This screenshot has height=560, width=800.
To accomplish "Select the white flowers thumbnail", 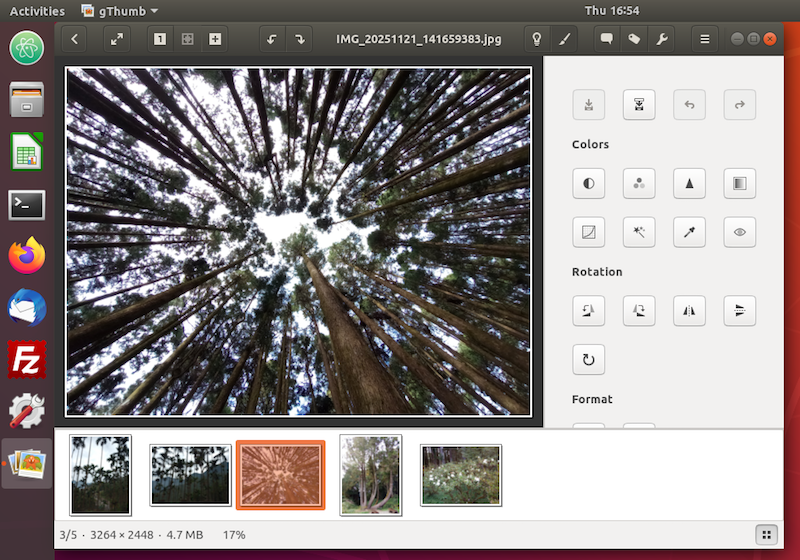I will (x=461, y=475).
